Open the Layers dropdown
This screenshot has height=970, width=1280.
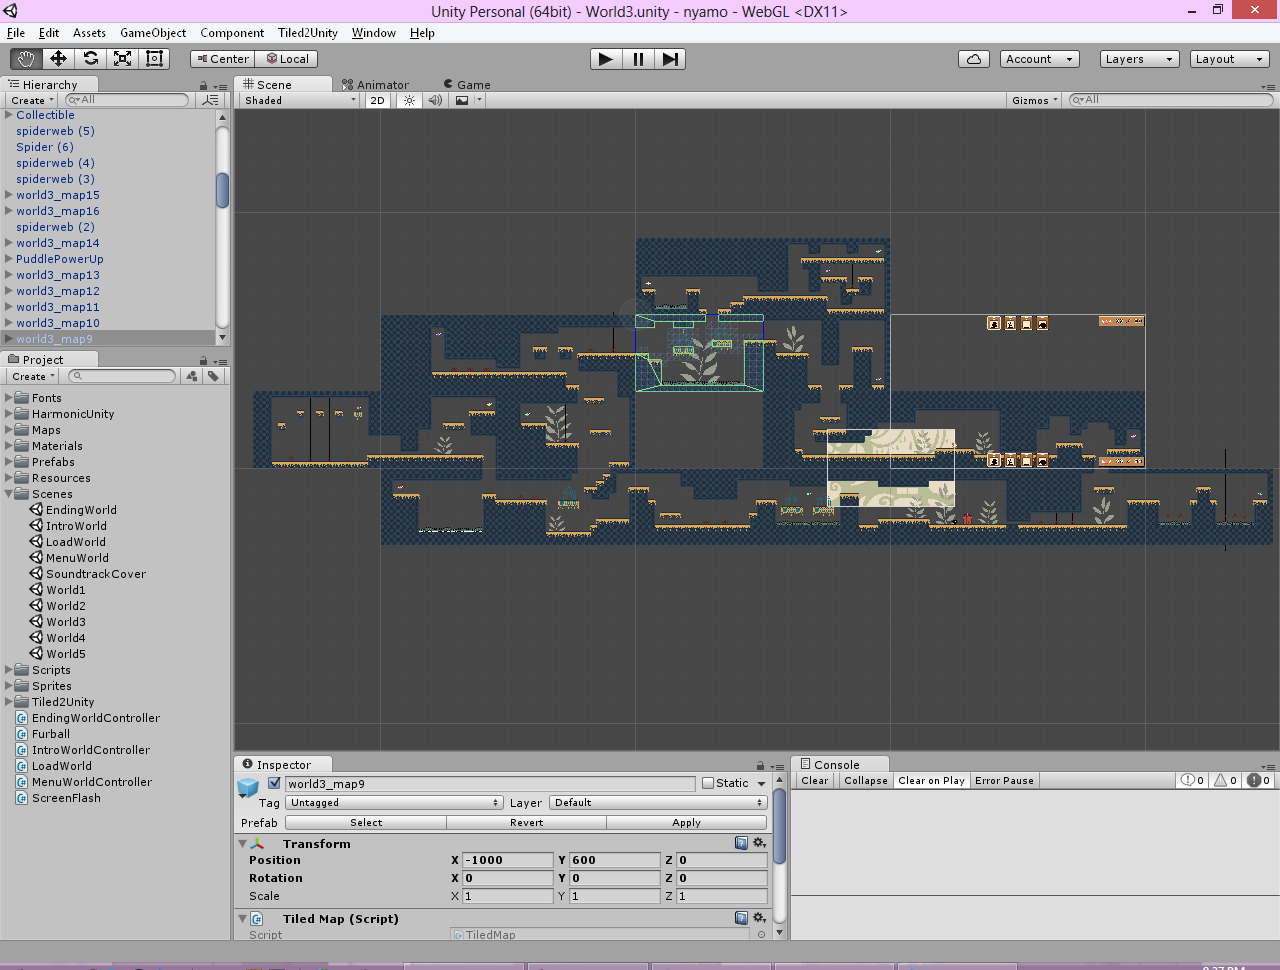[1139, 59]
